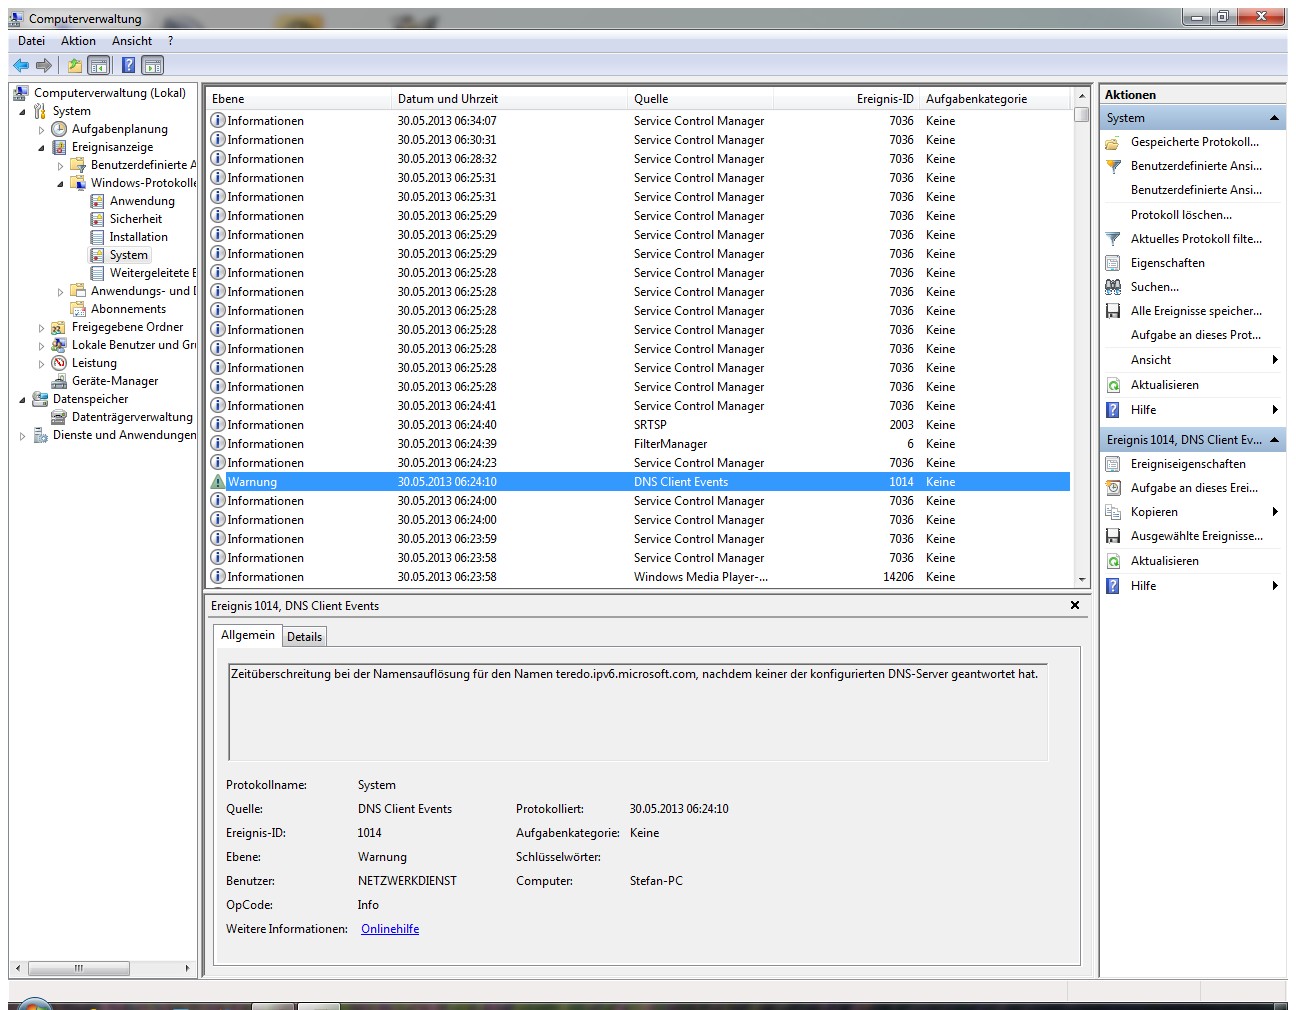Select event at 30.05.2013 06:34:07
The image size is (1296, 1010).
tap(639, 121)
